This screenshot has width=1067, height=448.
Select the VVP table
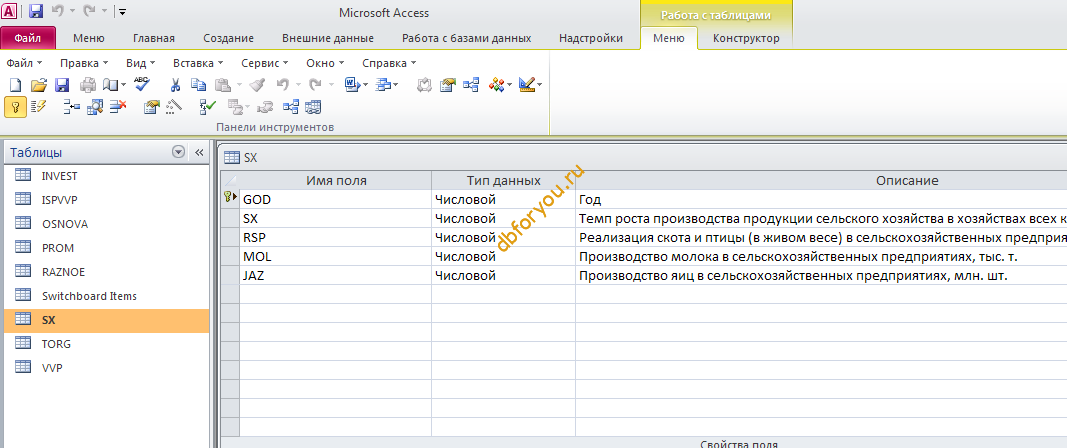tap(107, 368)
